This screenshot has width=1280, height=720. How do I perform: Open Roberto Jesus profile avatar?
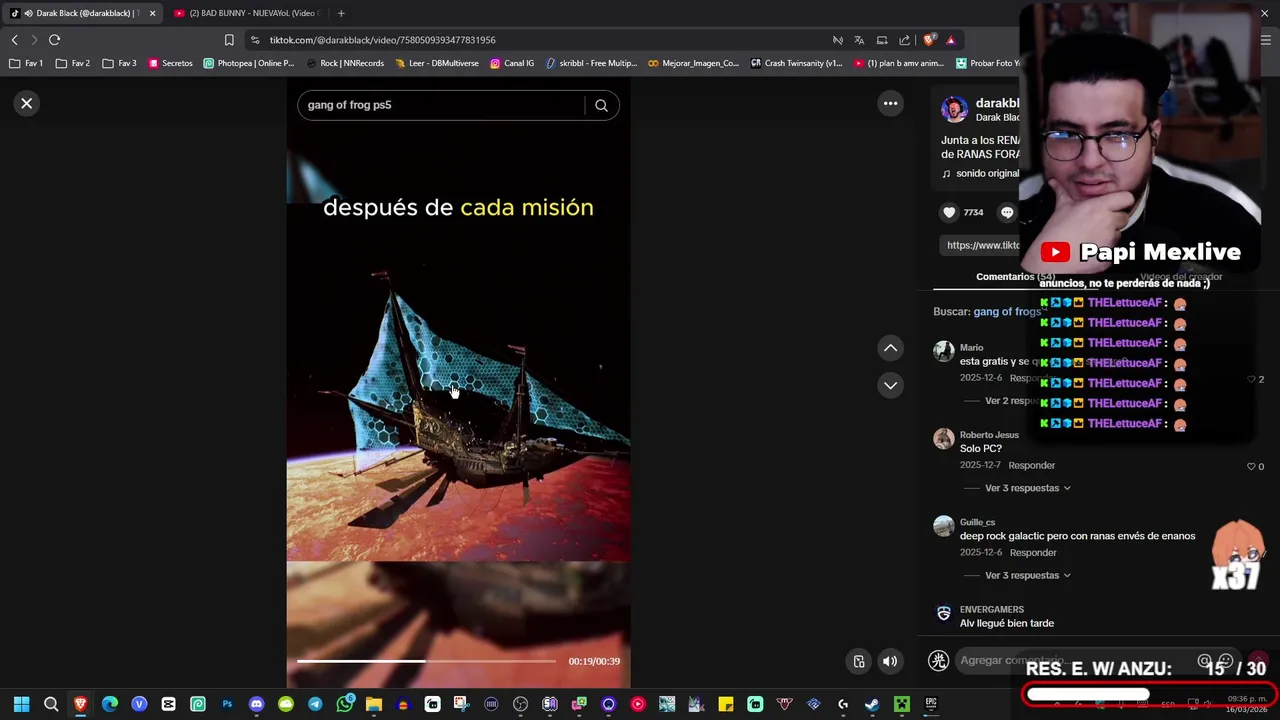pos(944,439)
